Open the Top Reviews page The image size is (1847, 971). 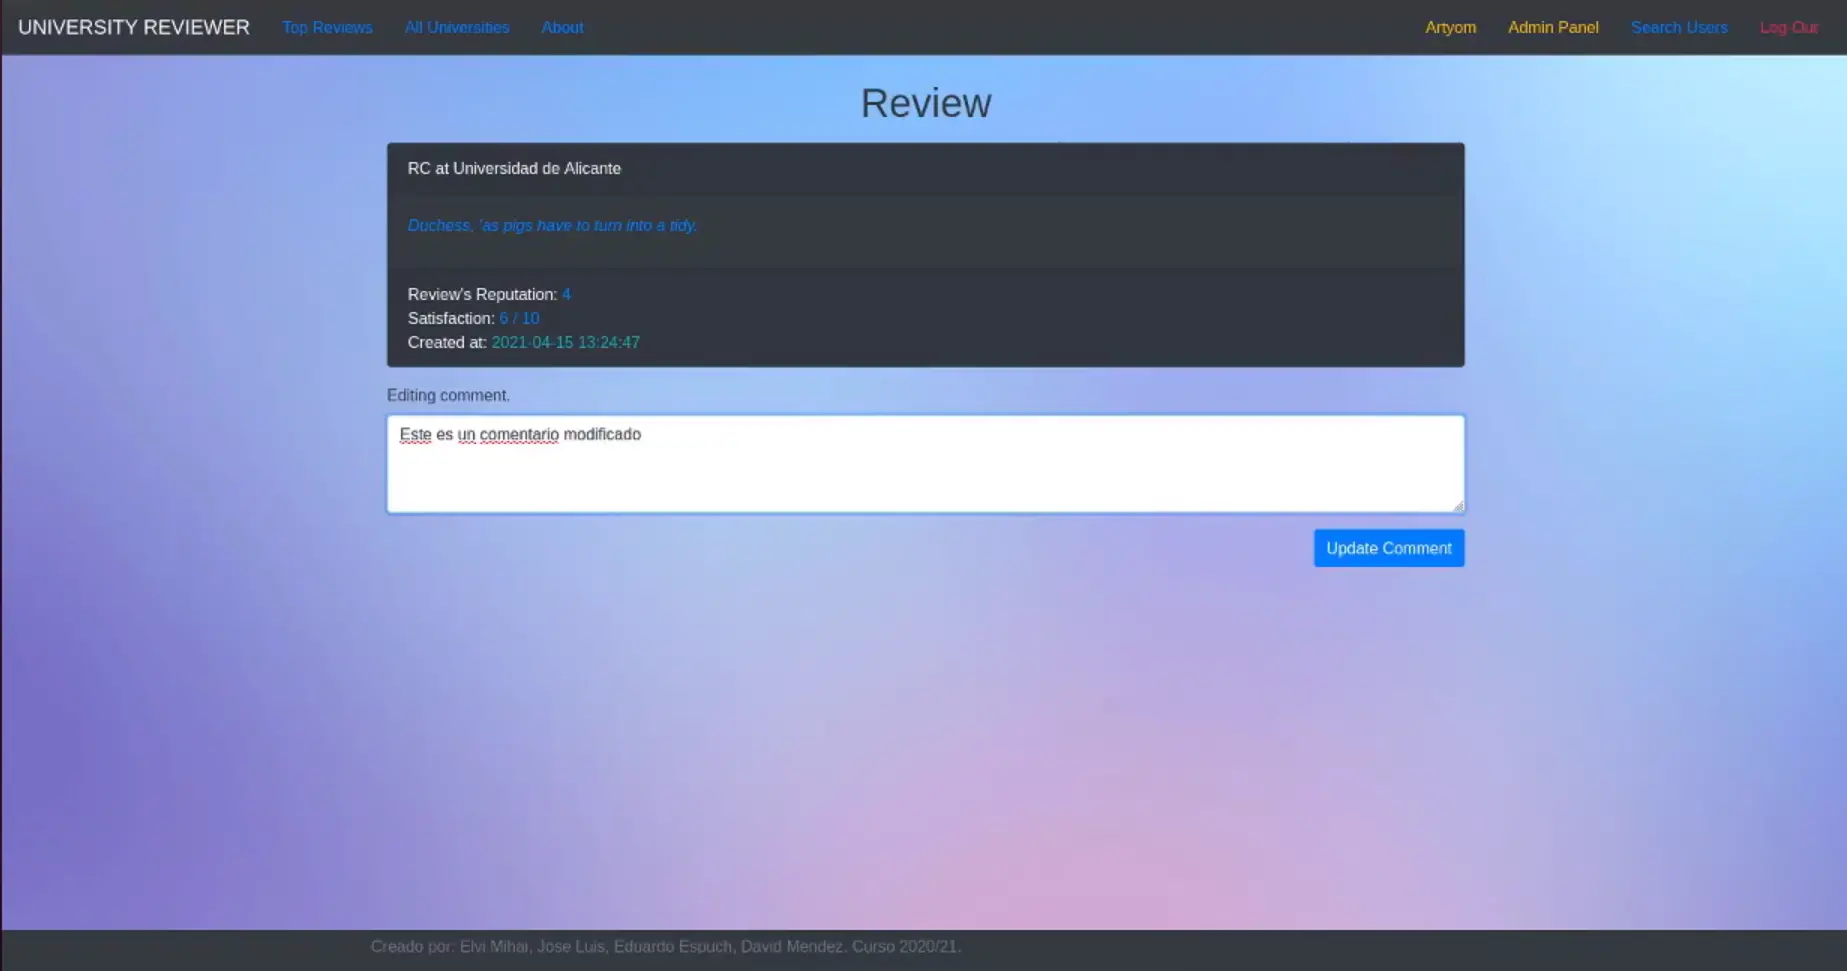(327, 27)
